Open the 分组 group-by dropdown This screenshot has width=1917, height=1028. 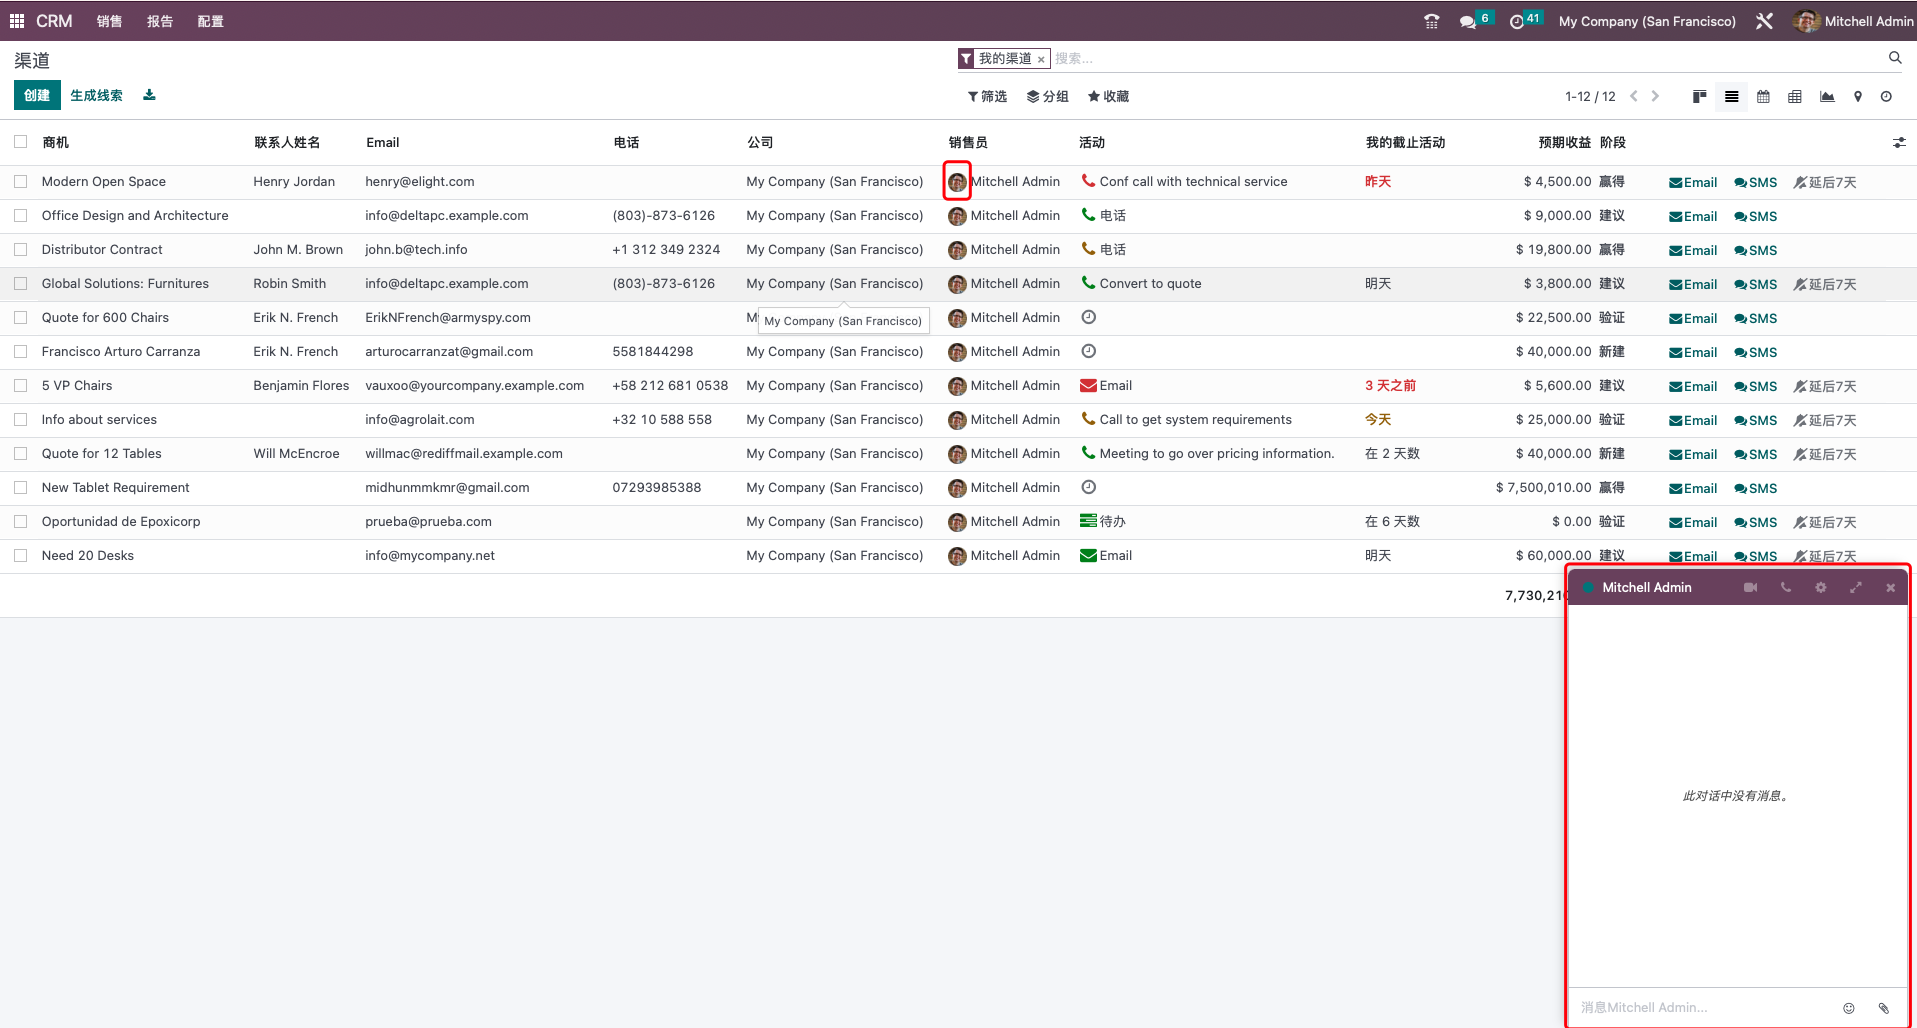coord(1048,96)
